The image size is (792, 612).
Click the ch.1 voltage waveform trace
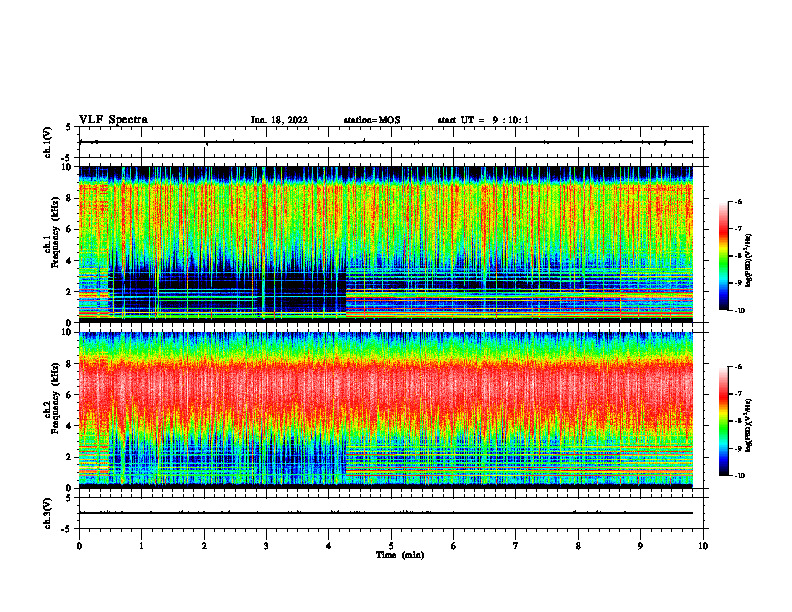(x=386, y=142)
